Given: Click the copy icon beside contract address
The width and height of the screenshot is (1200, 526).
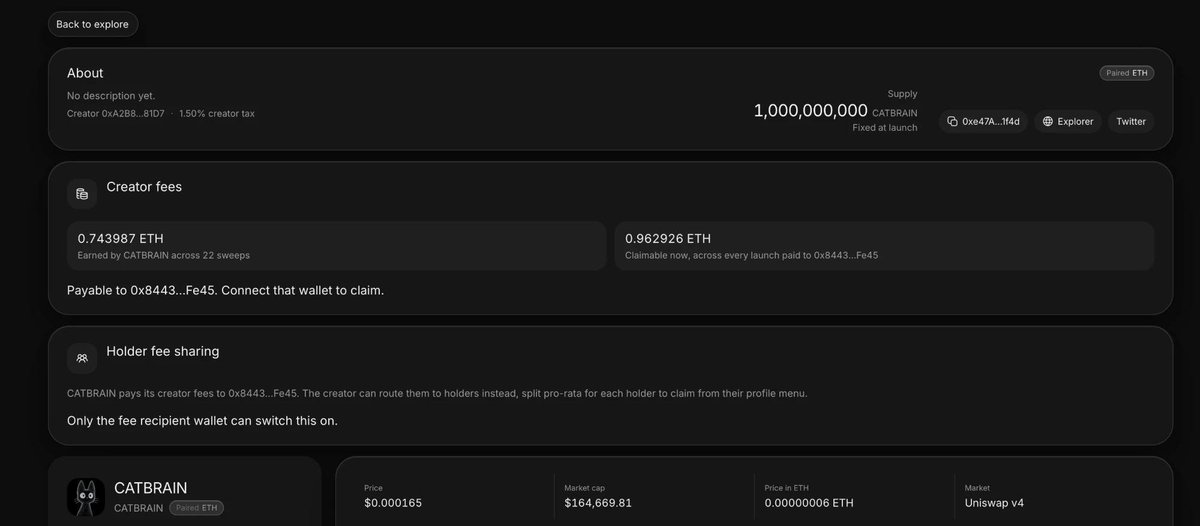Looking at the screenshot, I should (x=952, y=121).
